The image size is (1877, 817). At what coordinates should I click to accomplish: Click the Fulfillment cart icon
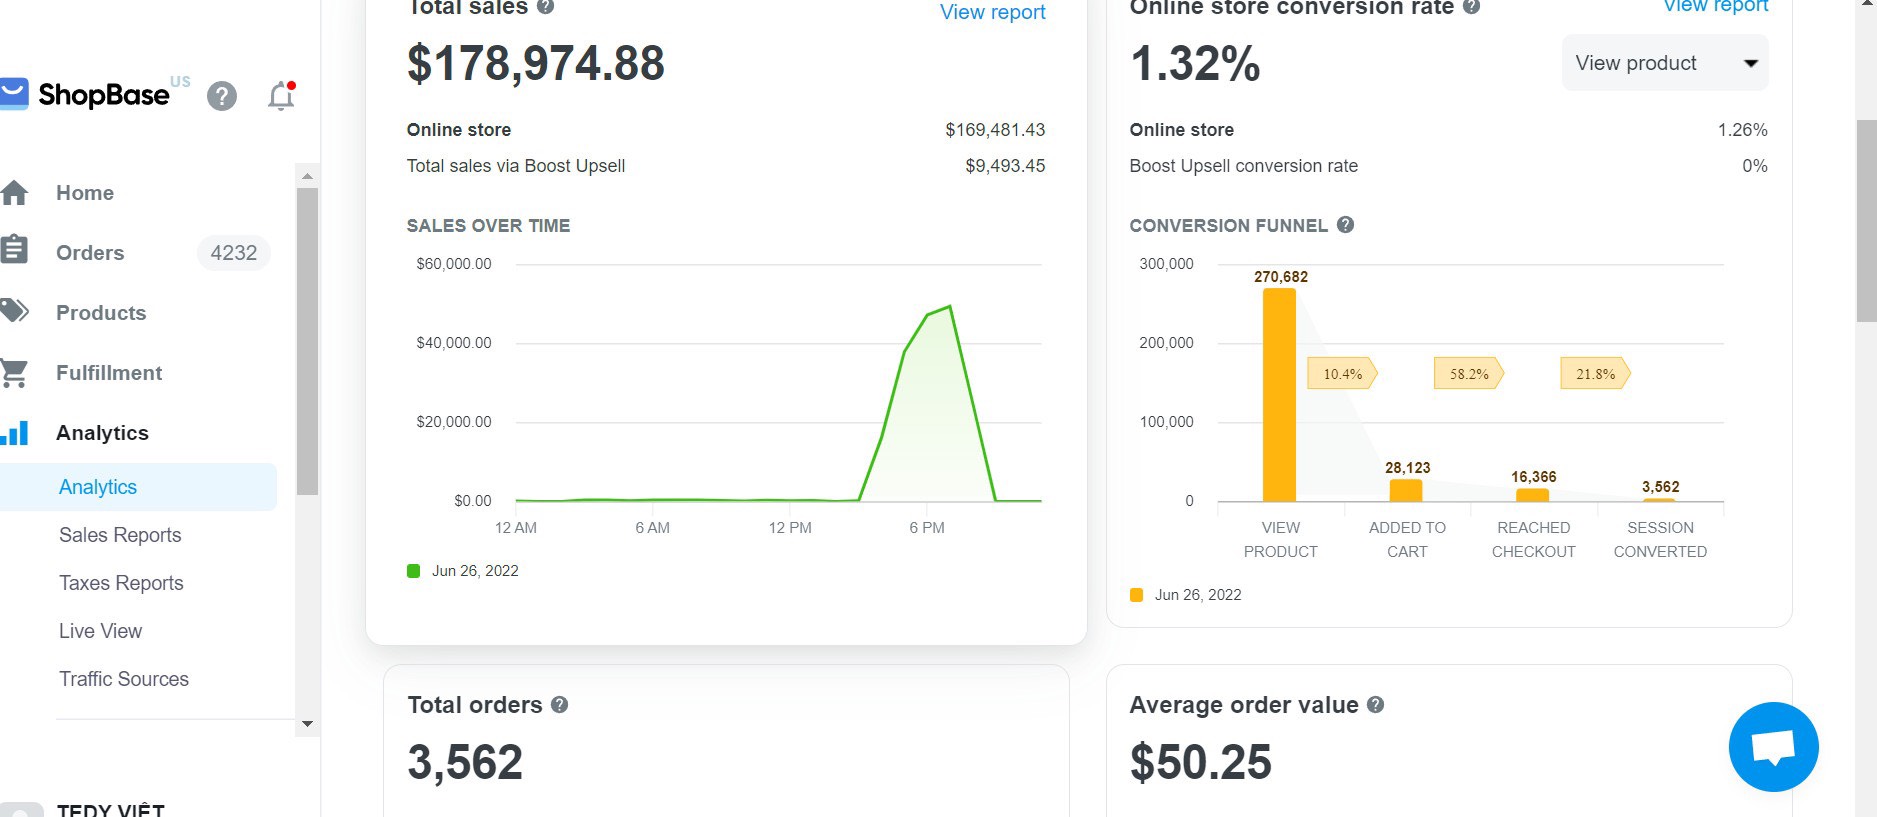[14, 373]
